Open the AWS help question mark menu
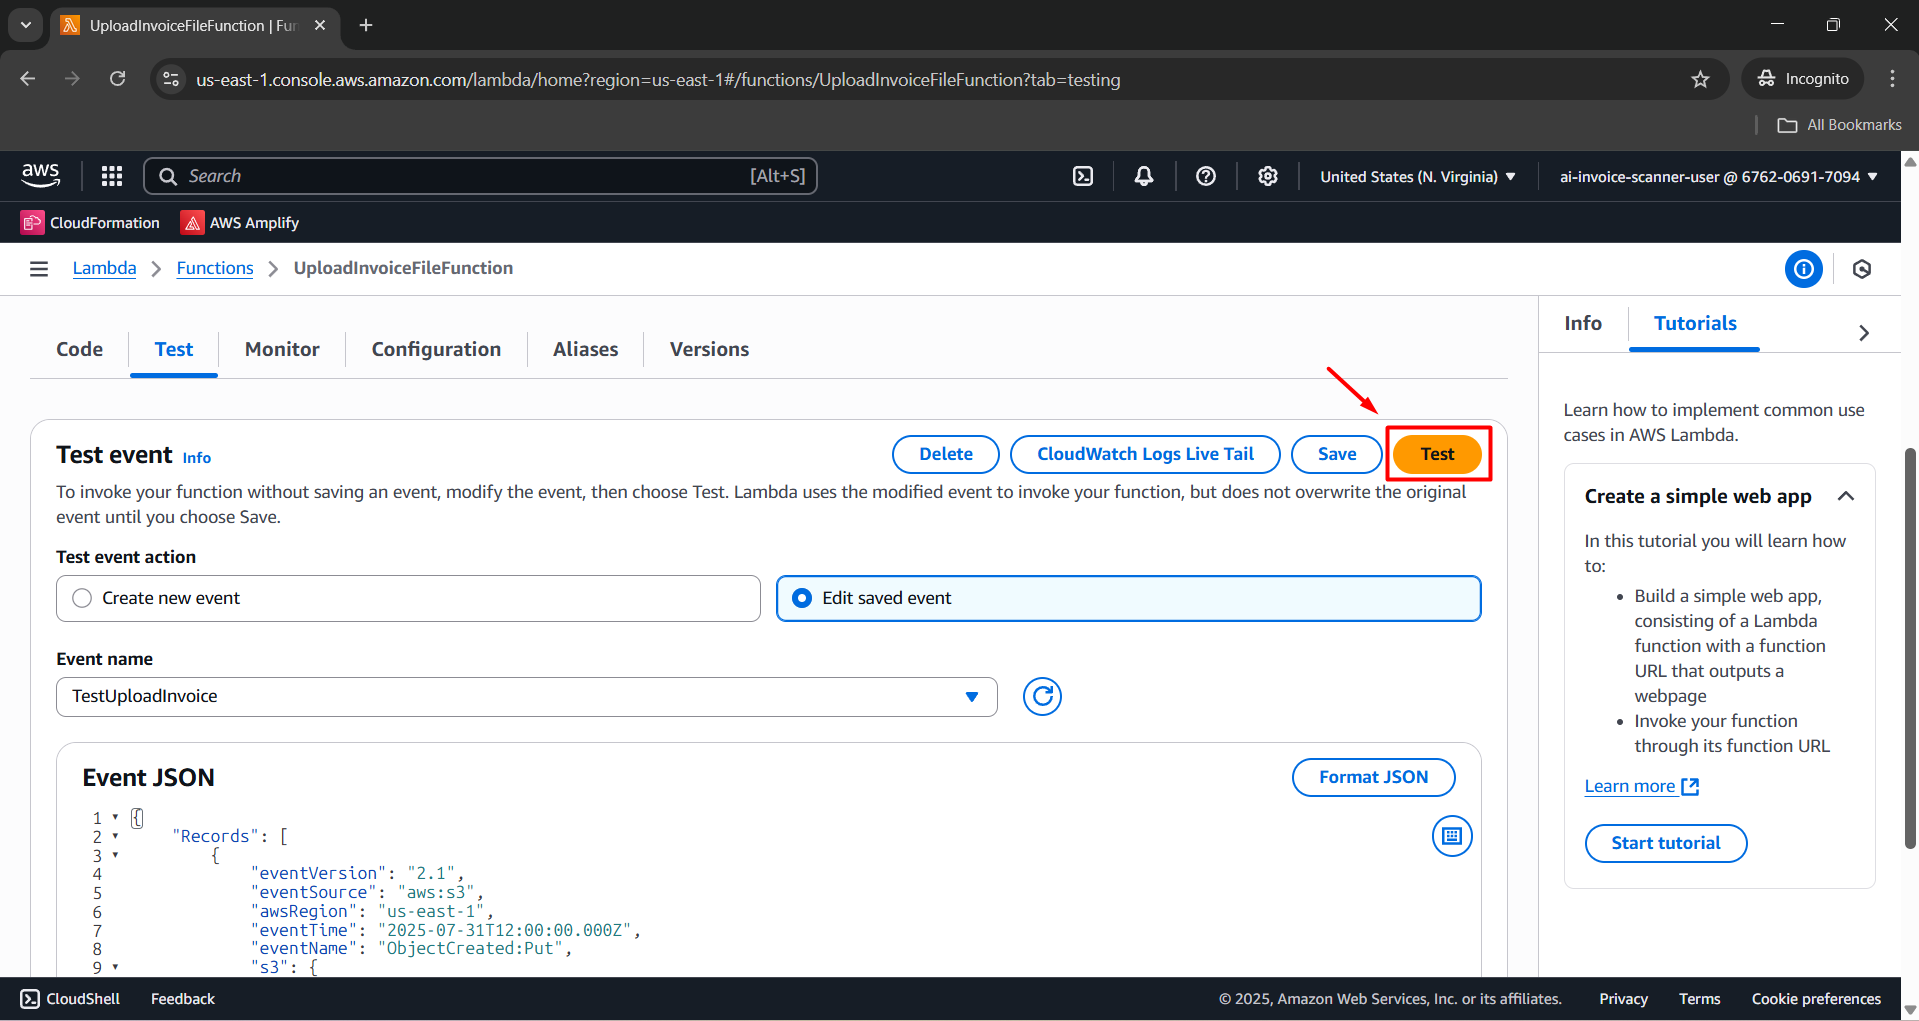 (x=1206, y=176)
